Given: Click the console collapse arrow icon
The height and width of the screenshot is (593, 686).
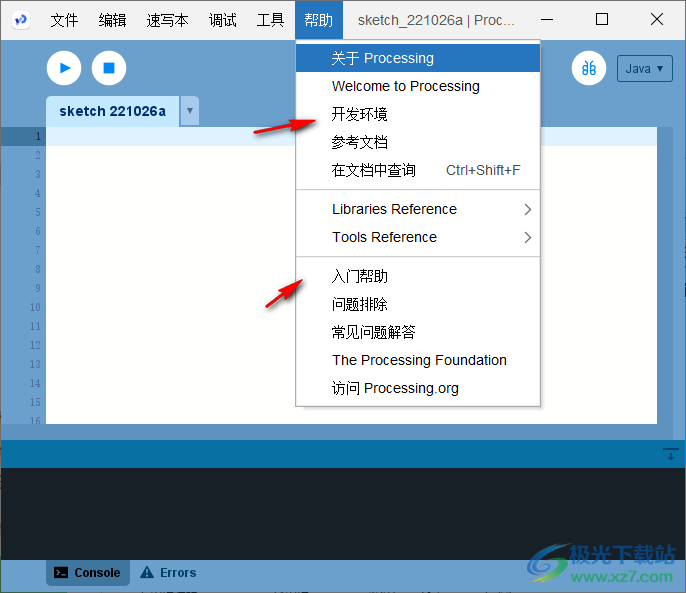Looking at the screenshot, I should [670, 454].
